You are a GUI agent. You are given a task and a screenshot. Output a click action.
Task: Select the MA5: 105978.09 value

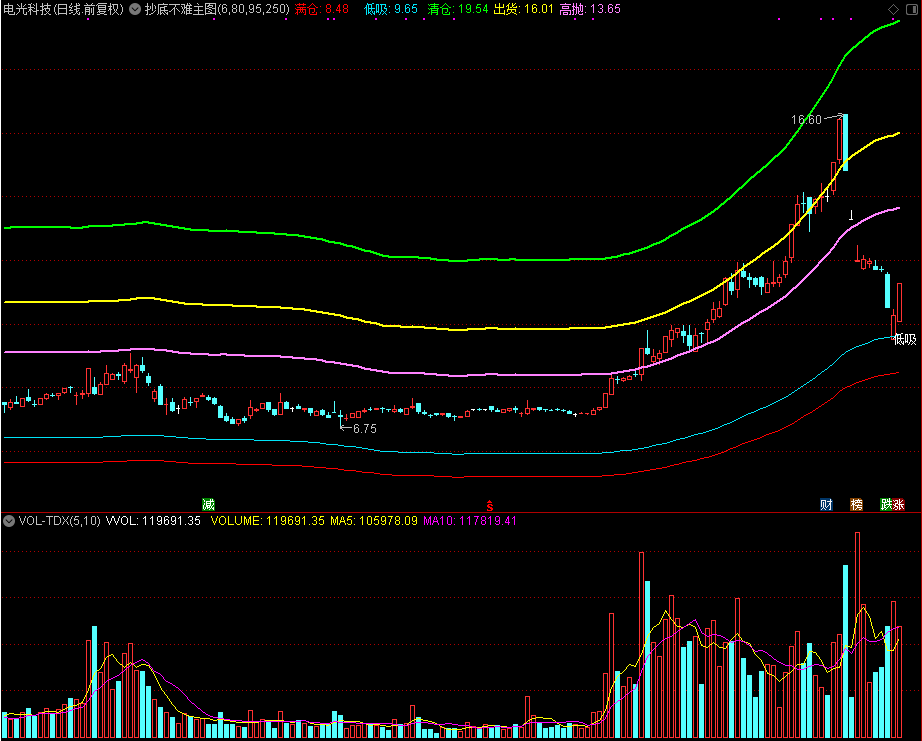[x=374, y=521]
